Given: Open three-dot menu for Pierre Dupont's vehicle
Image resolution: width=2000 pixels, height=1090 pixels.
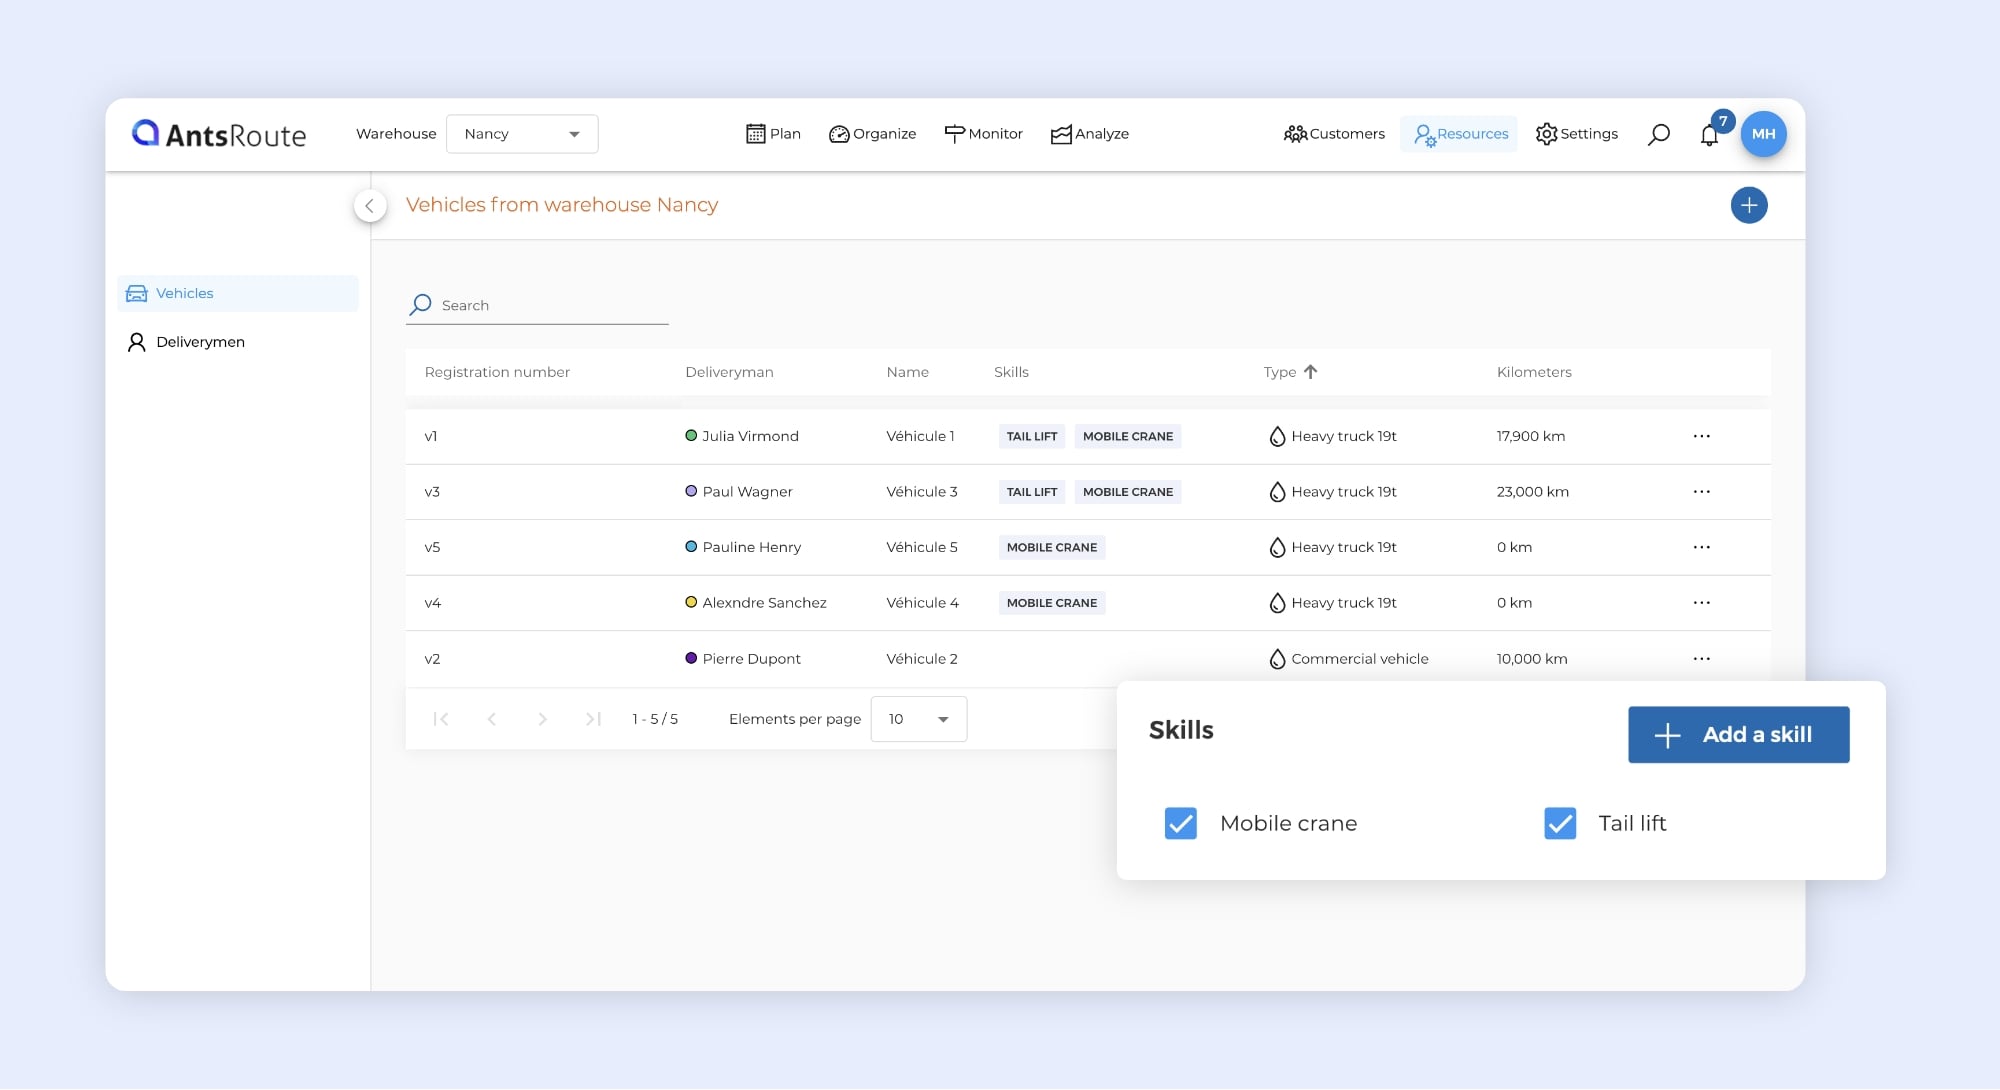Looking at the screenshot, I should (1701, 659).
